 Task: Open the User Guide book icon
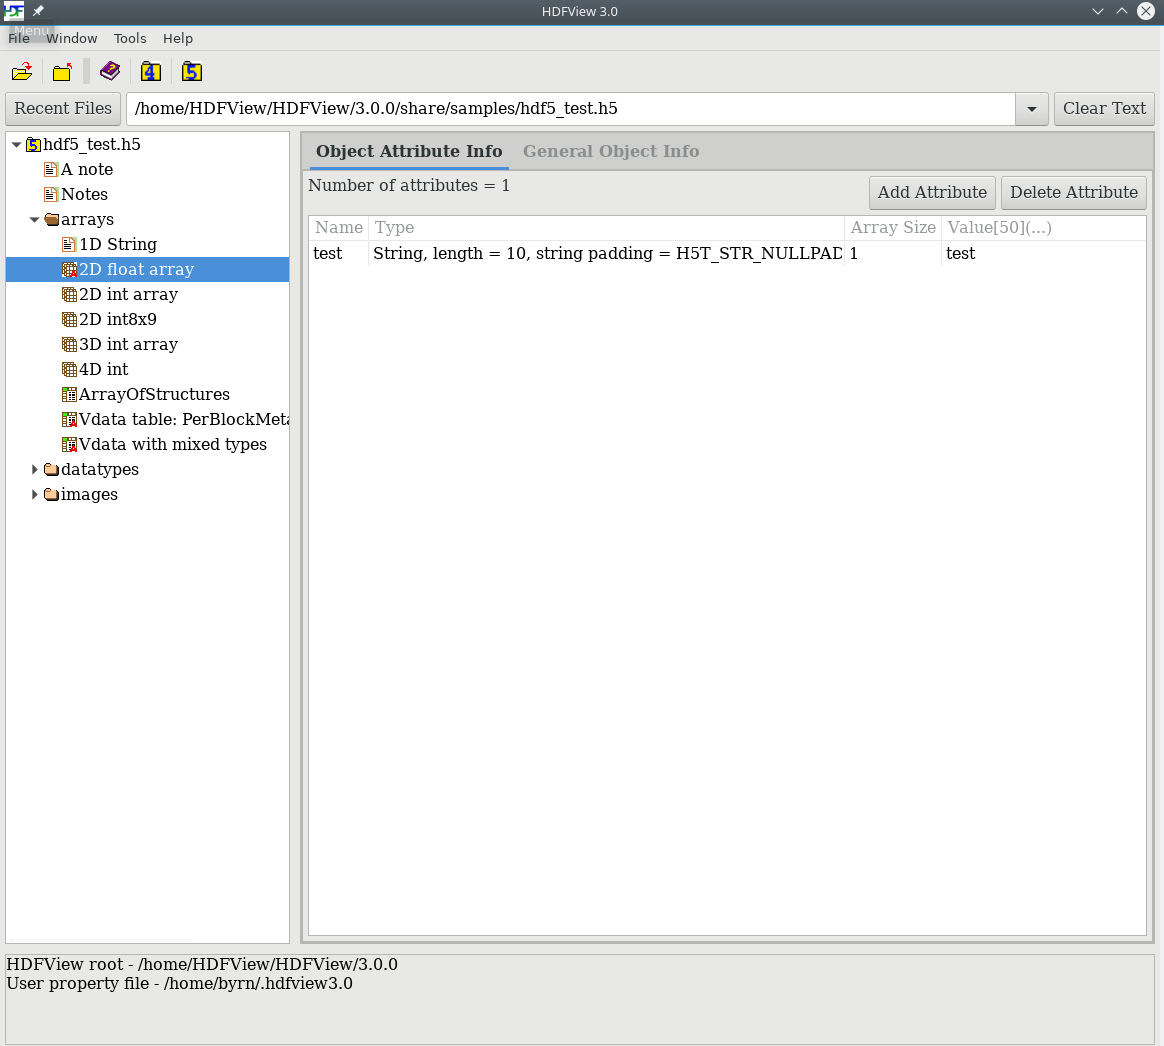(110, 71)
